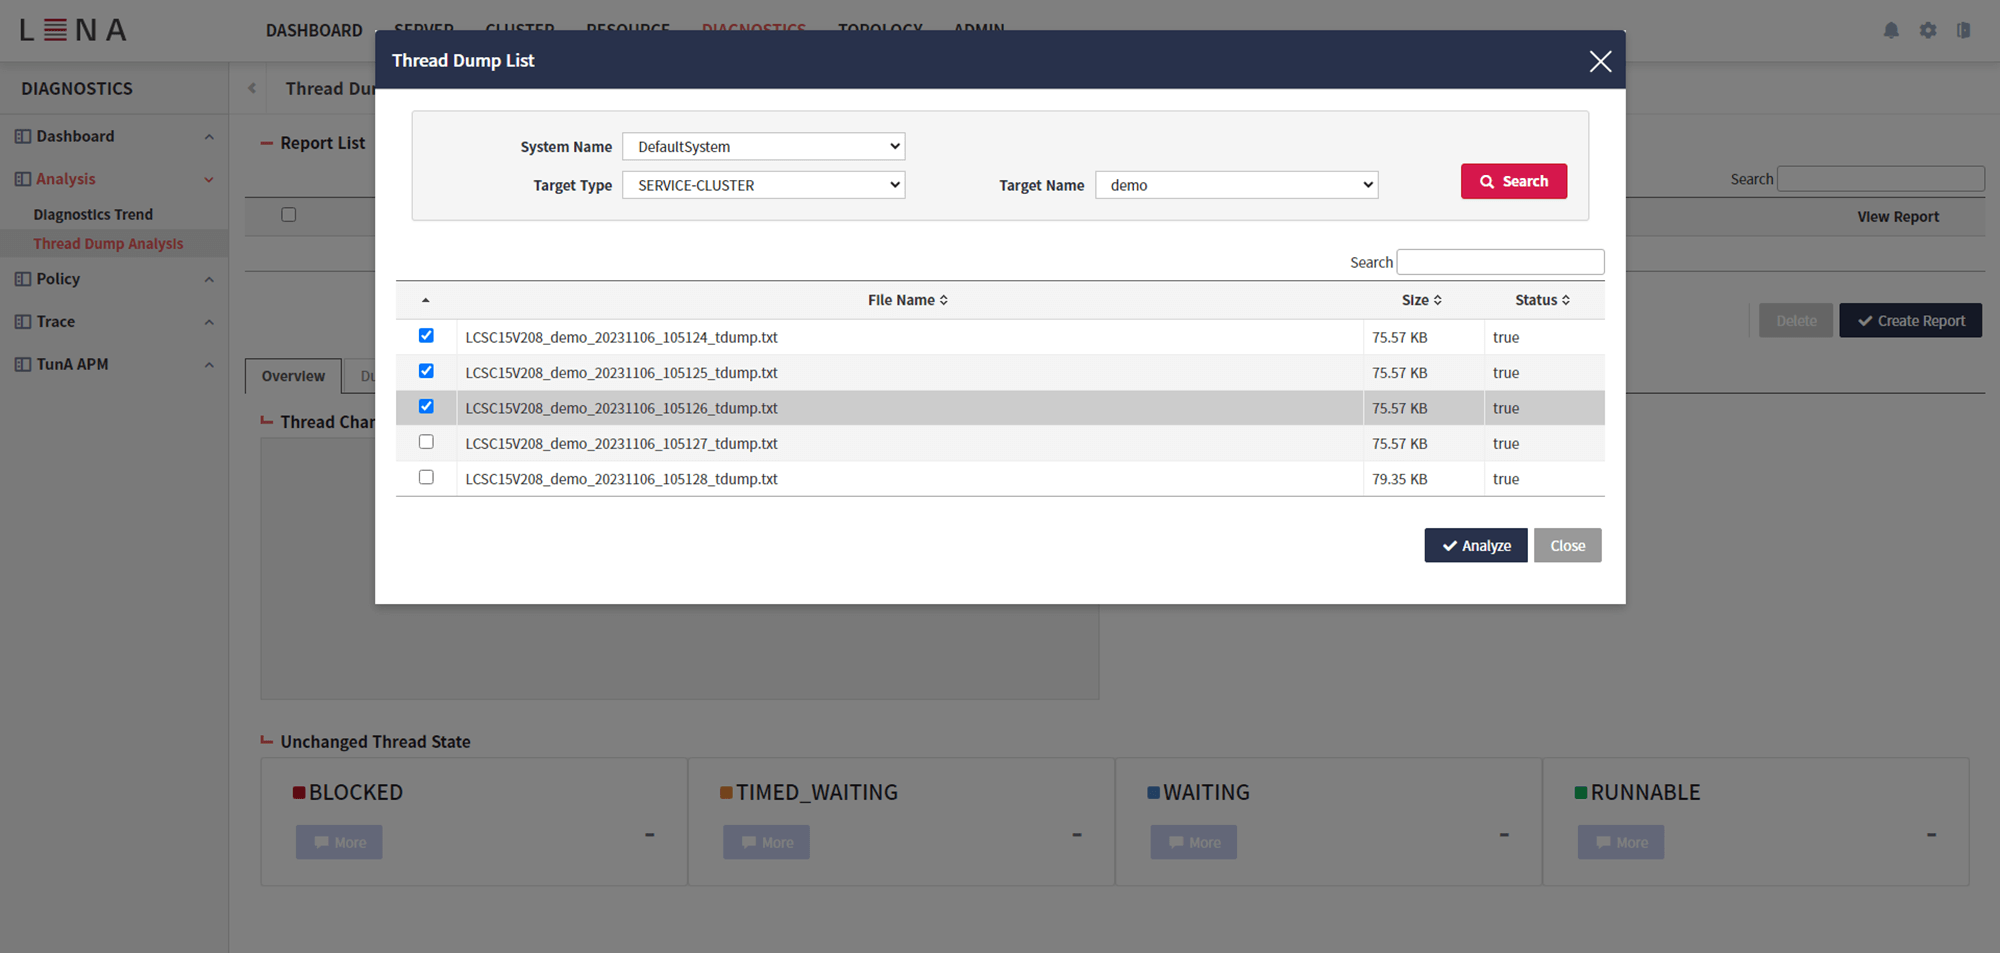
Task: Open the settings gear icon
Action: [1928, 30]
